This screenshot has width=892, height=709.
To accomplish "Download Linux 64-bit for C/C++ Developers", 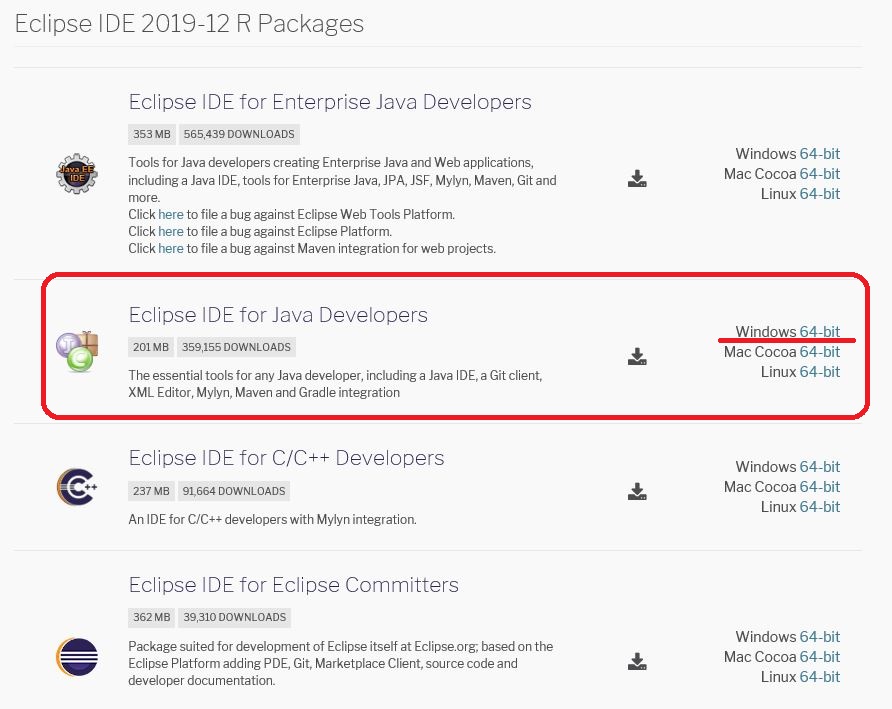I will pyautogui.click(x=819, y=506).
